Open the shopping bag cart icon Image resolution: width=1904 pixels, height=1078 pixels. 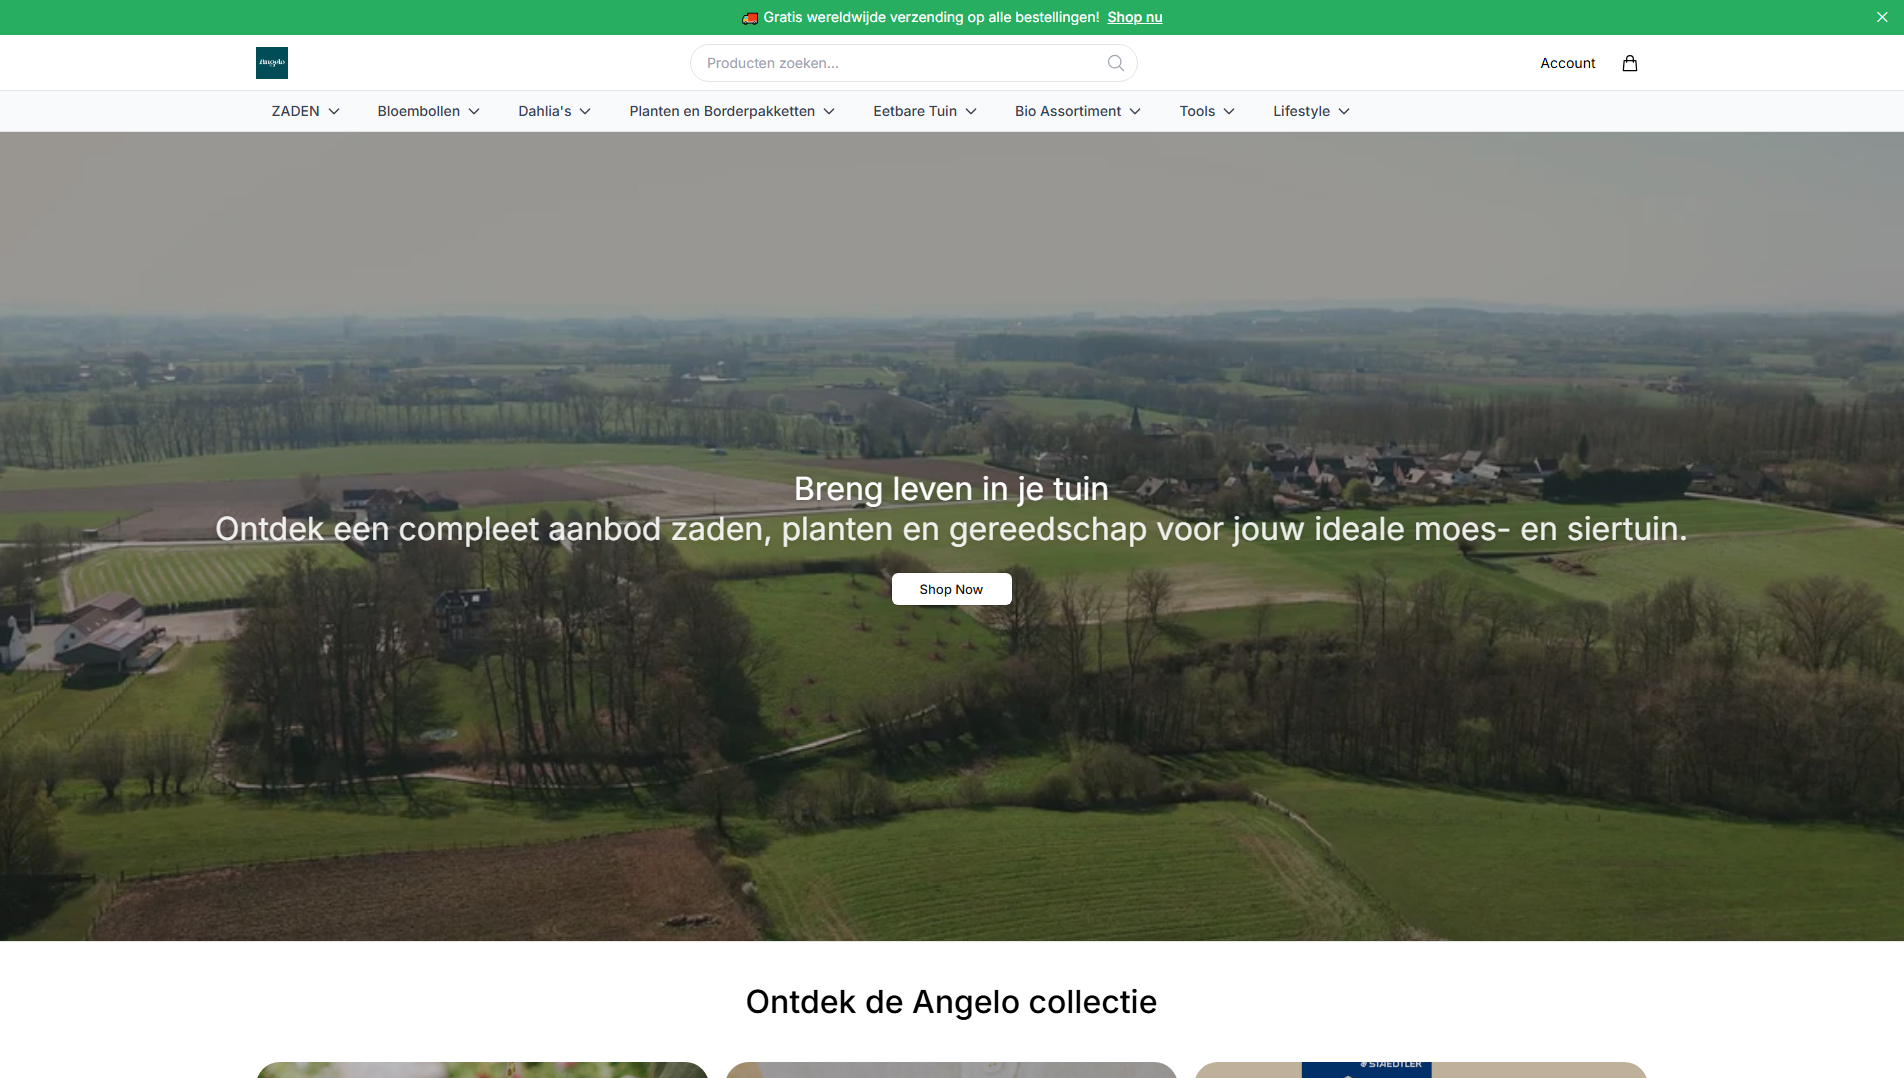click(1630, 63)
